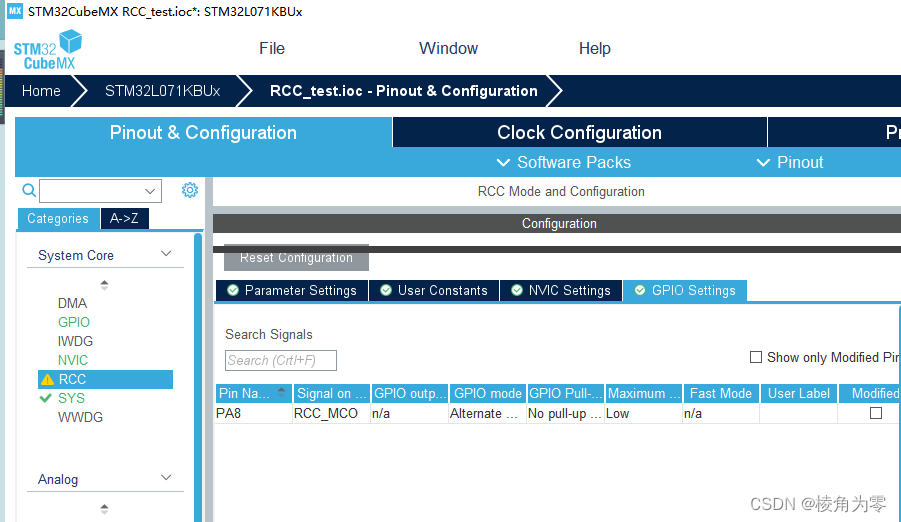
Task: Select NVIC in System Core list
Action: tap(73, 360)
